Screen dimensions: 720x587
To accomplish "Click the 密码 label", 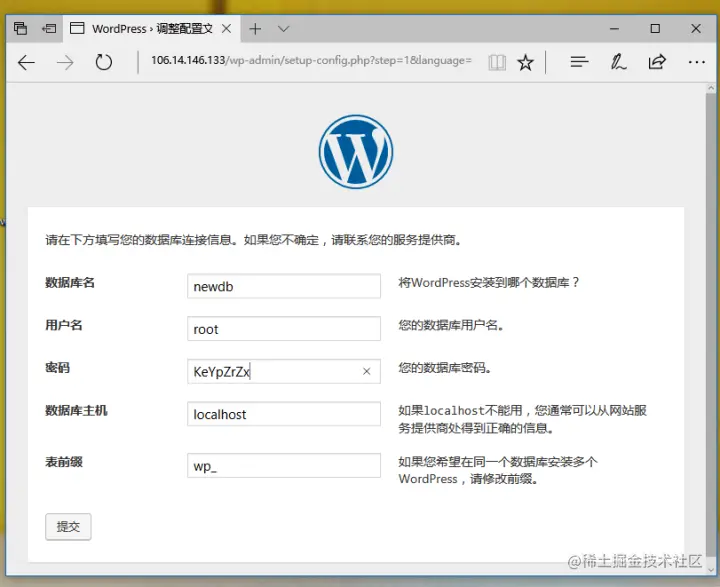I will (57, 367).
